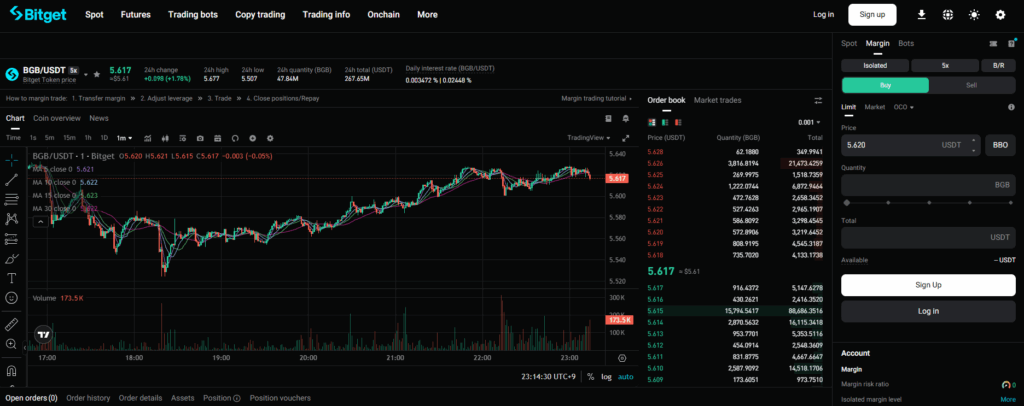1024x406 pixels.
Task: Take a chart snapshot with camera icon
Action: tap(200, 138)
